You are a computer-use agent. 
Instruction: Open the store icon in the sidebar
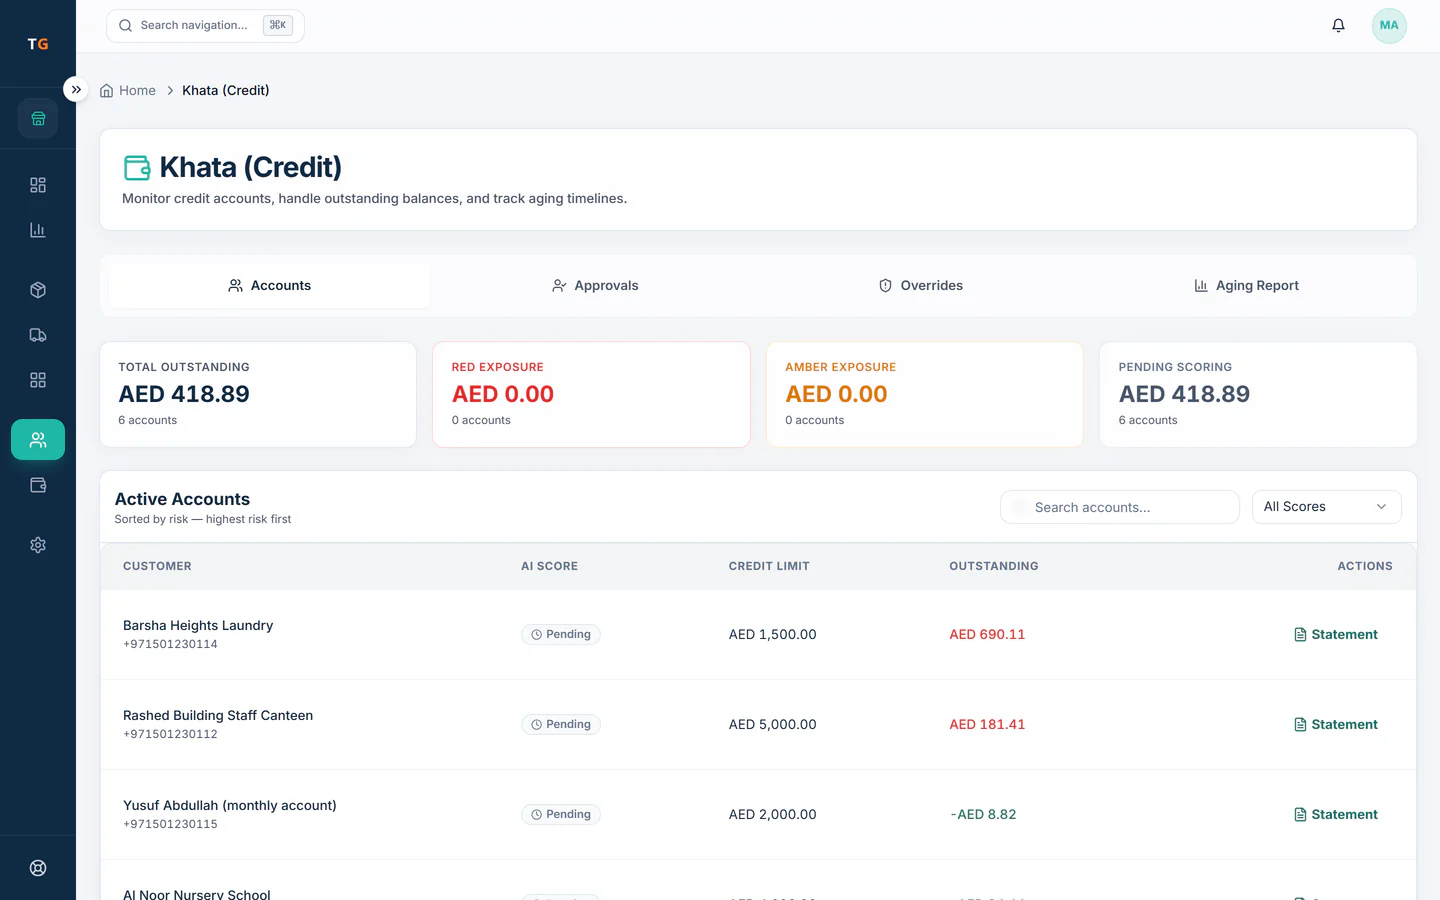click(x=38, y=119)
